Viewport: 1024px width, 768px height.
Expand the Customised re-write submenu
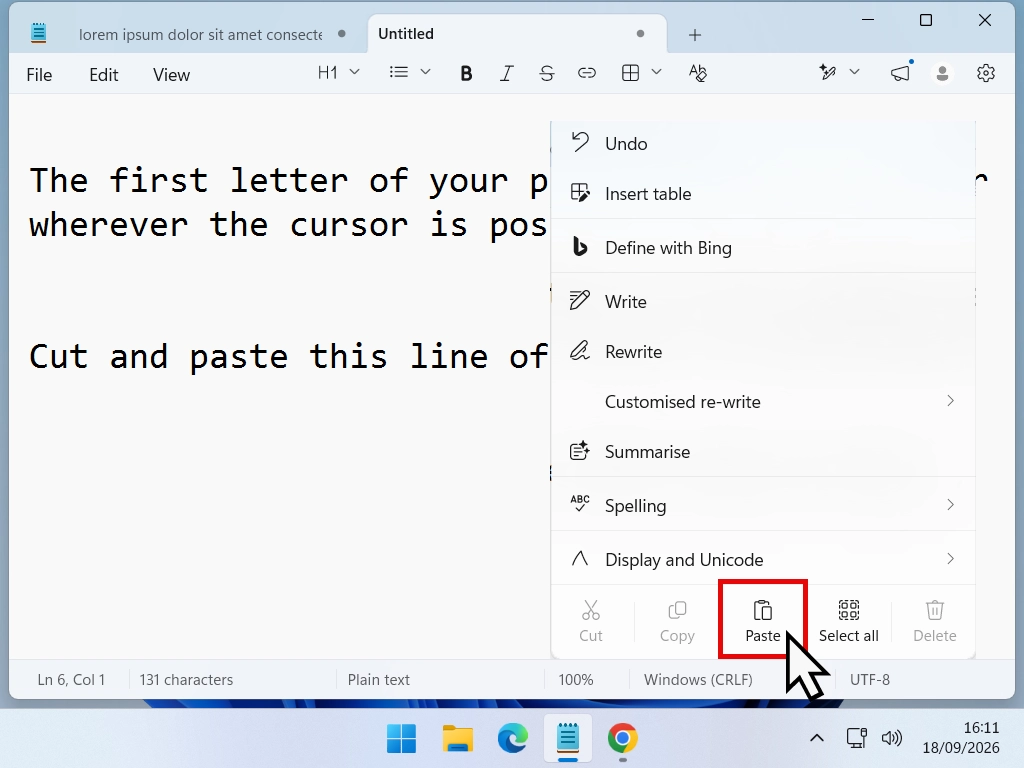coord(763,402)
